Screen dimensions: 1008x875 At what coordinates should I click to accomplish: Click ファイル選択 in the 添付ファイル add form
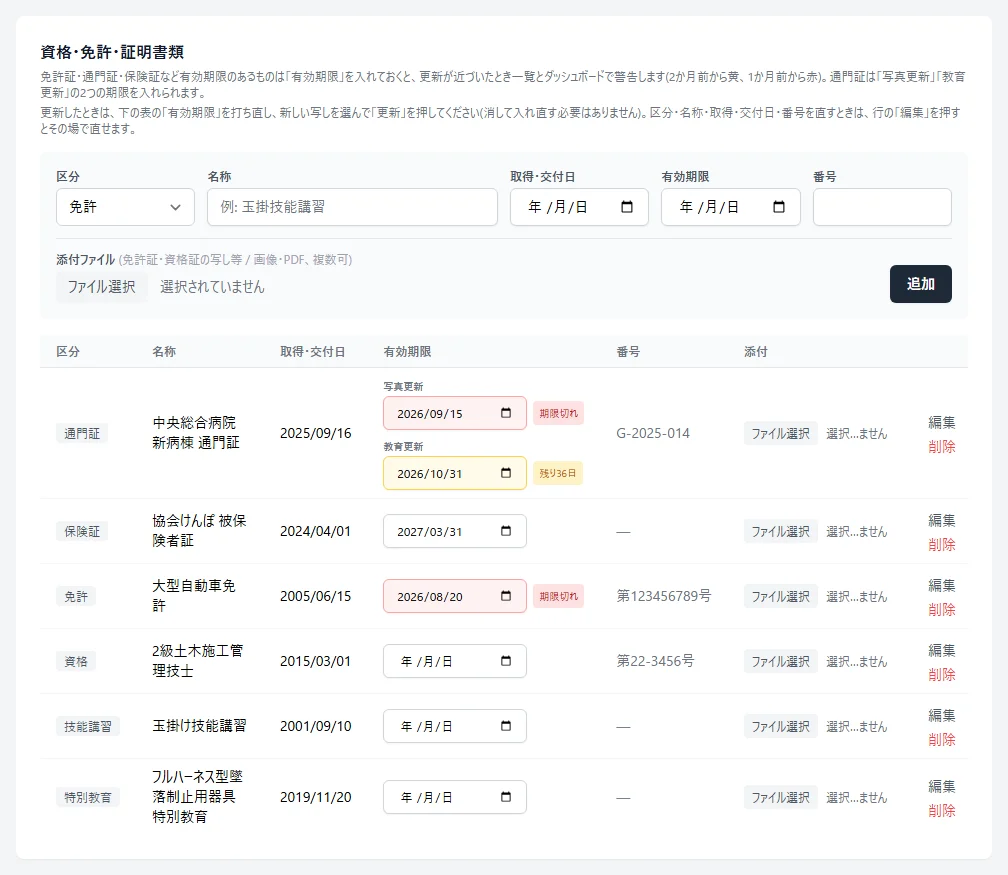click(102, 287)
